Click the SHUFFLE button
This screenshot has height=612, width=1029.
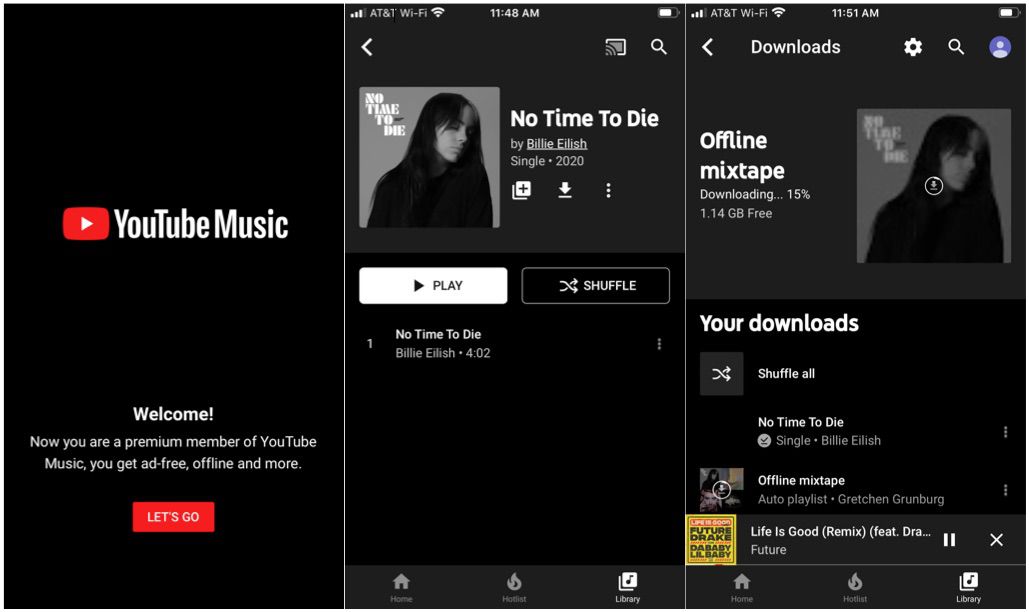pyautogui.click(x=596, y=285)
